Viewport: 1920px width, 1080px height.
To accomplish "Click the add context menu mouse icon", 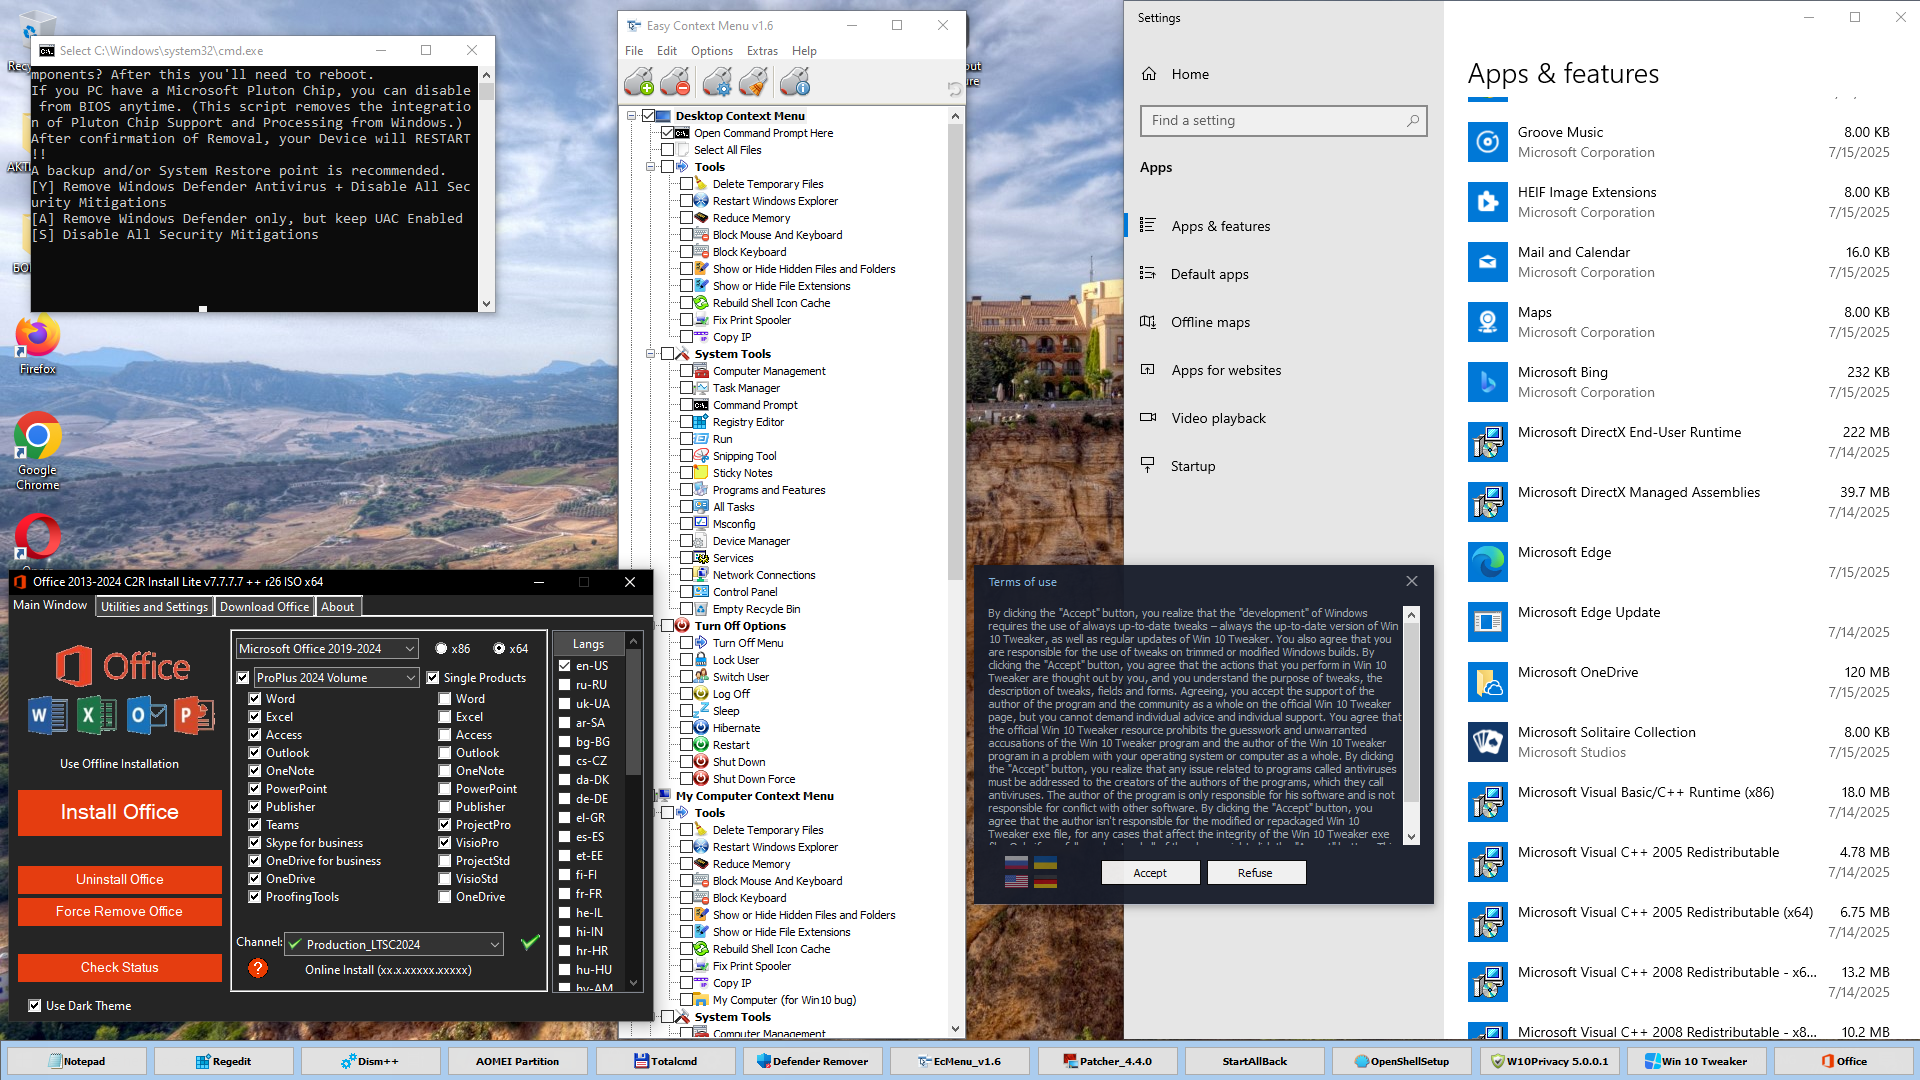I will click(638, 82).
